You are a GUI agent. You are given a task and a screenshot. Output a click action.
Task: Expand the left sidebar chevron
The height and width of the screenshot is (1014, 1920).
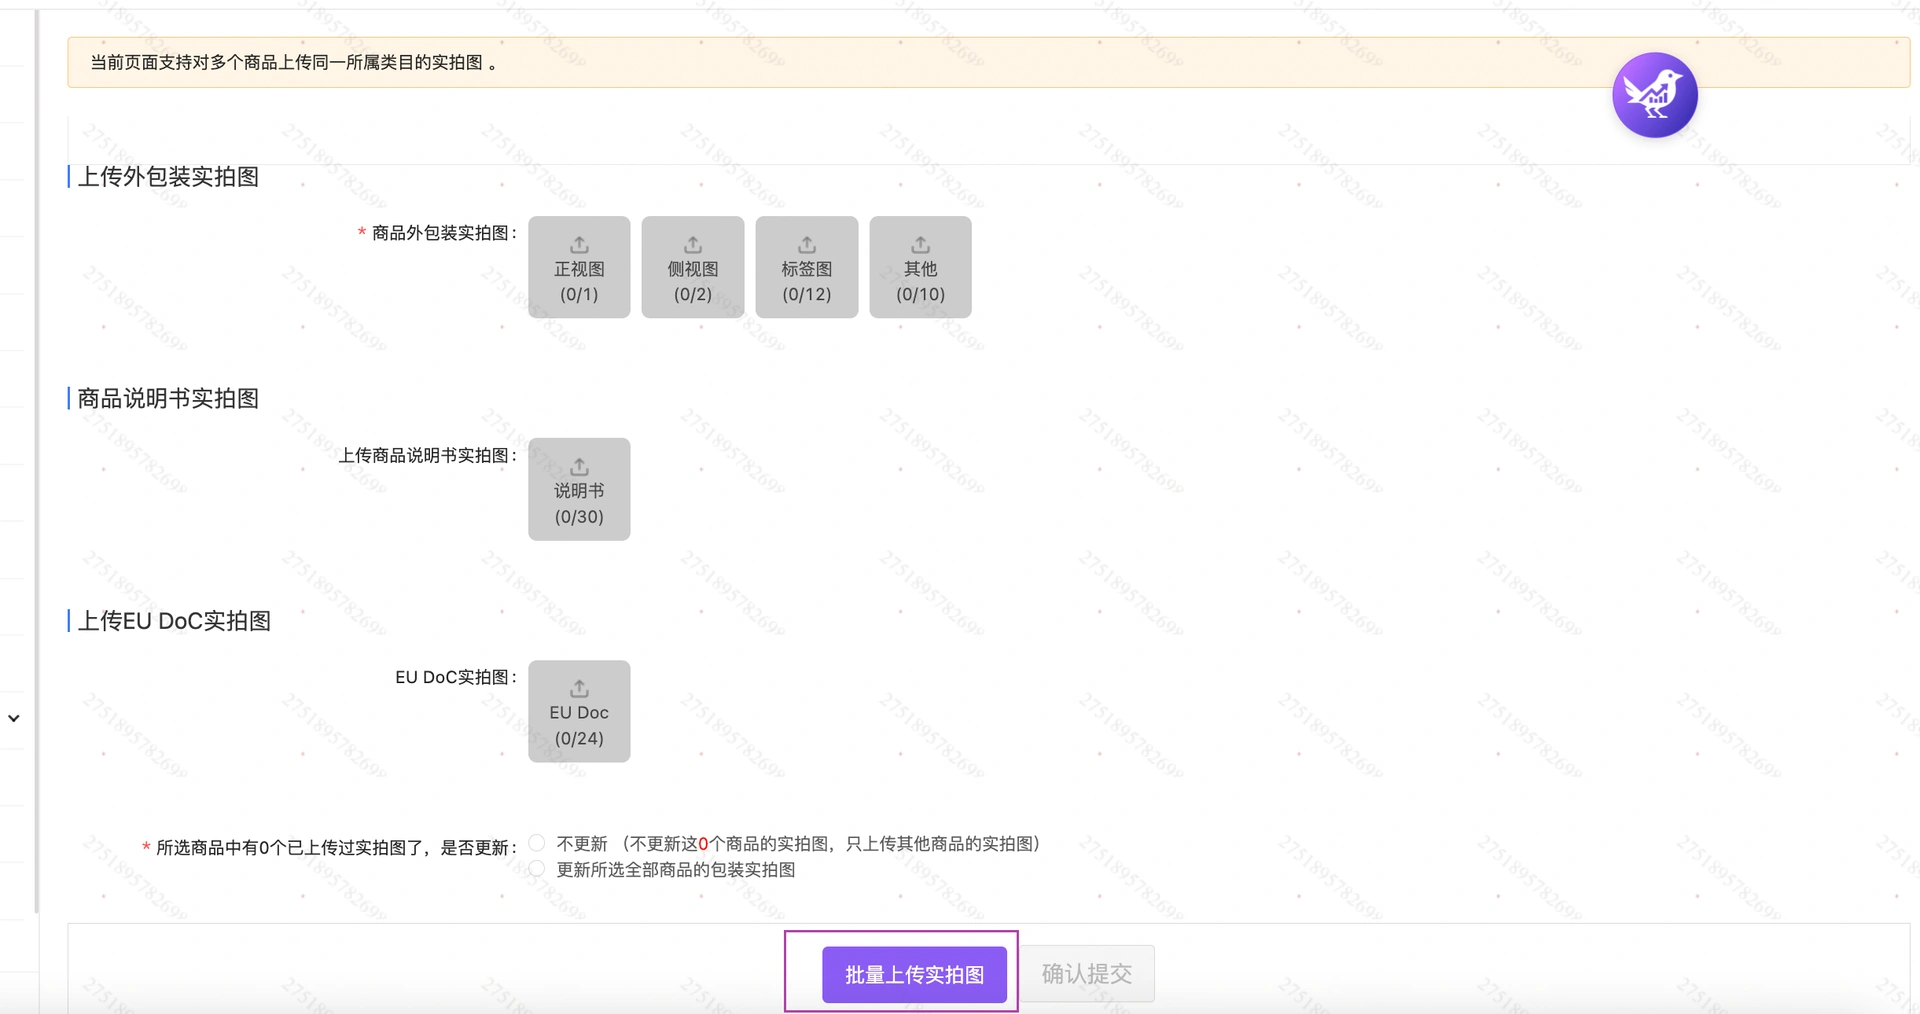14,718
